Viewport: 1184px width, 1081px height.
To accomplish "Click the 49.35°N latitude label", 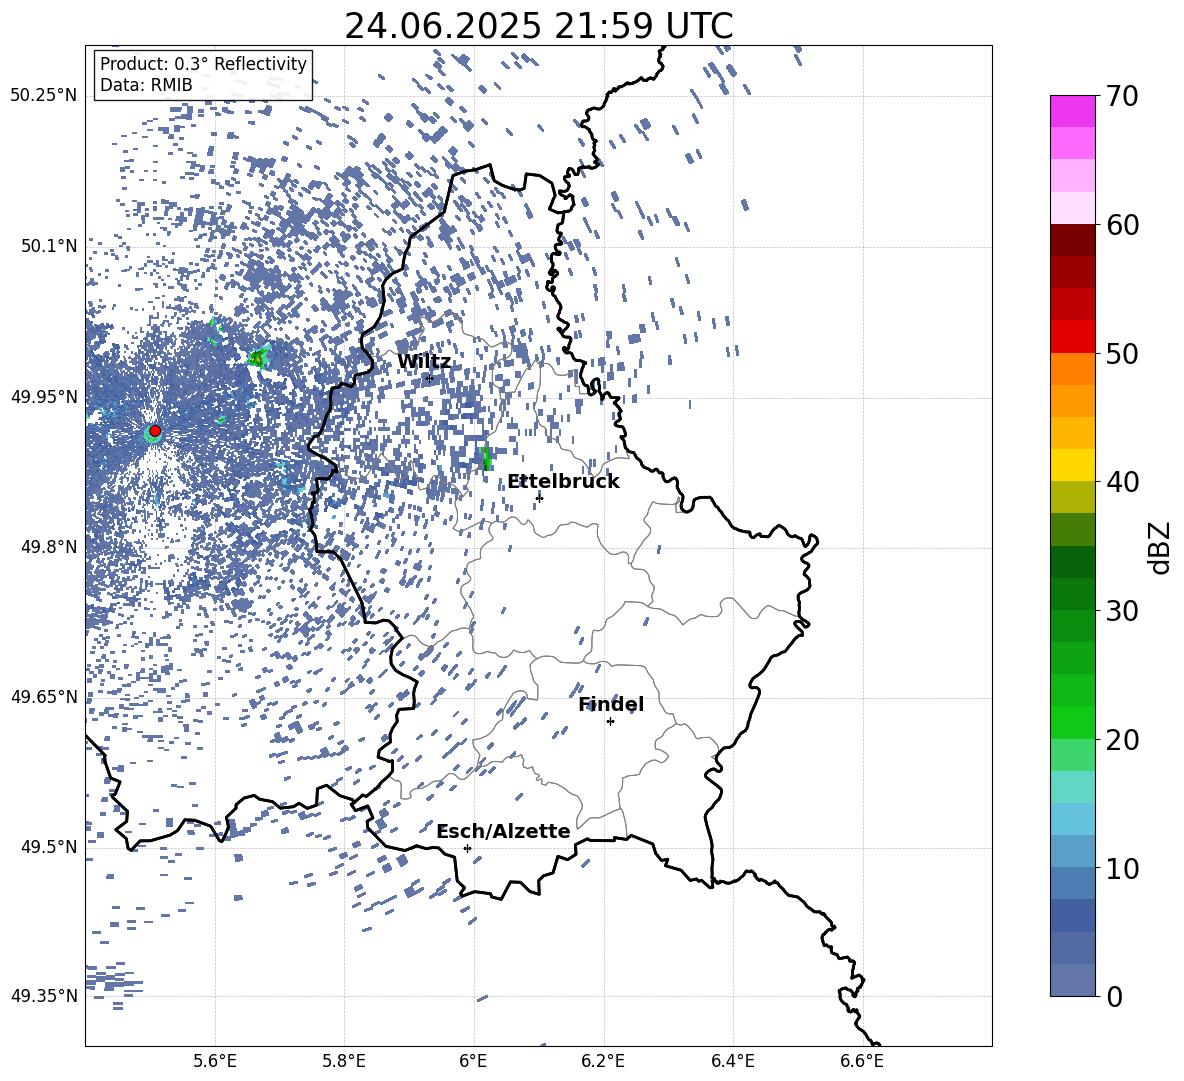I will tap(44, 996).
